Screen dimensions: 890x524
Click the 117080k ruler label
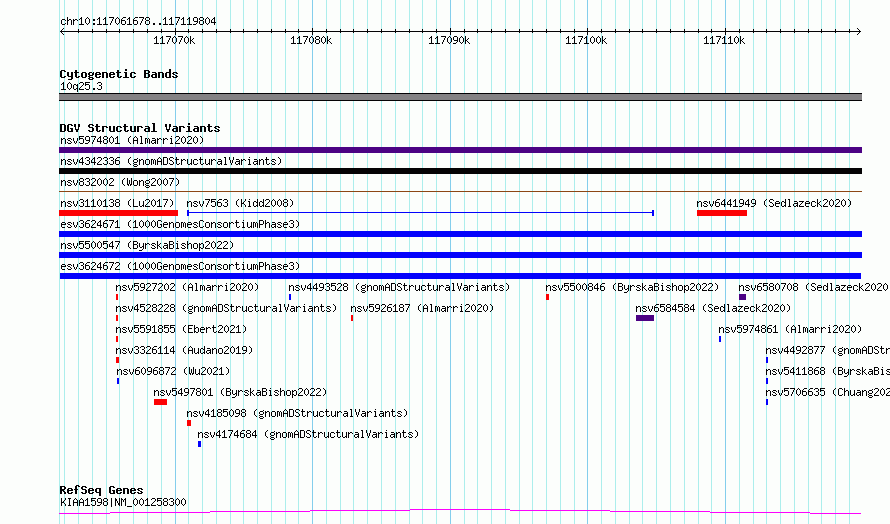point(311,40)
